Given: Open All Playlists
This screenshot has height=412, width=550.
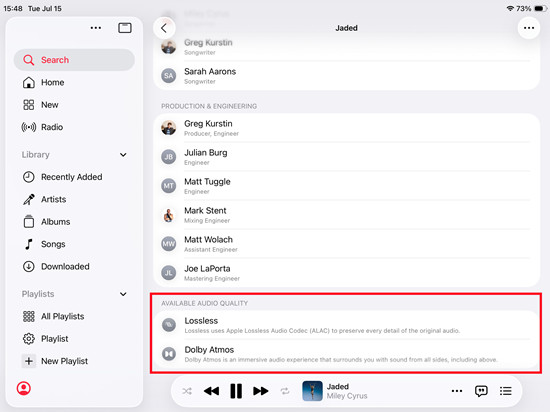Looking at the screenshot, I should pos(74,316).
